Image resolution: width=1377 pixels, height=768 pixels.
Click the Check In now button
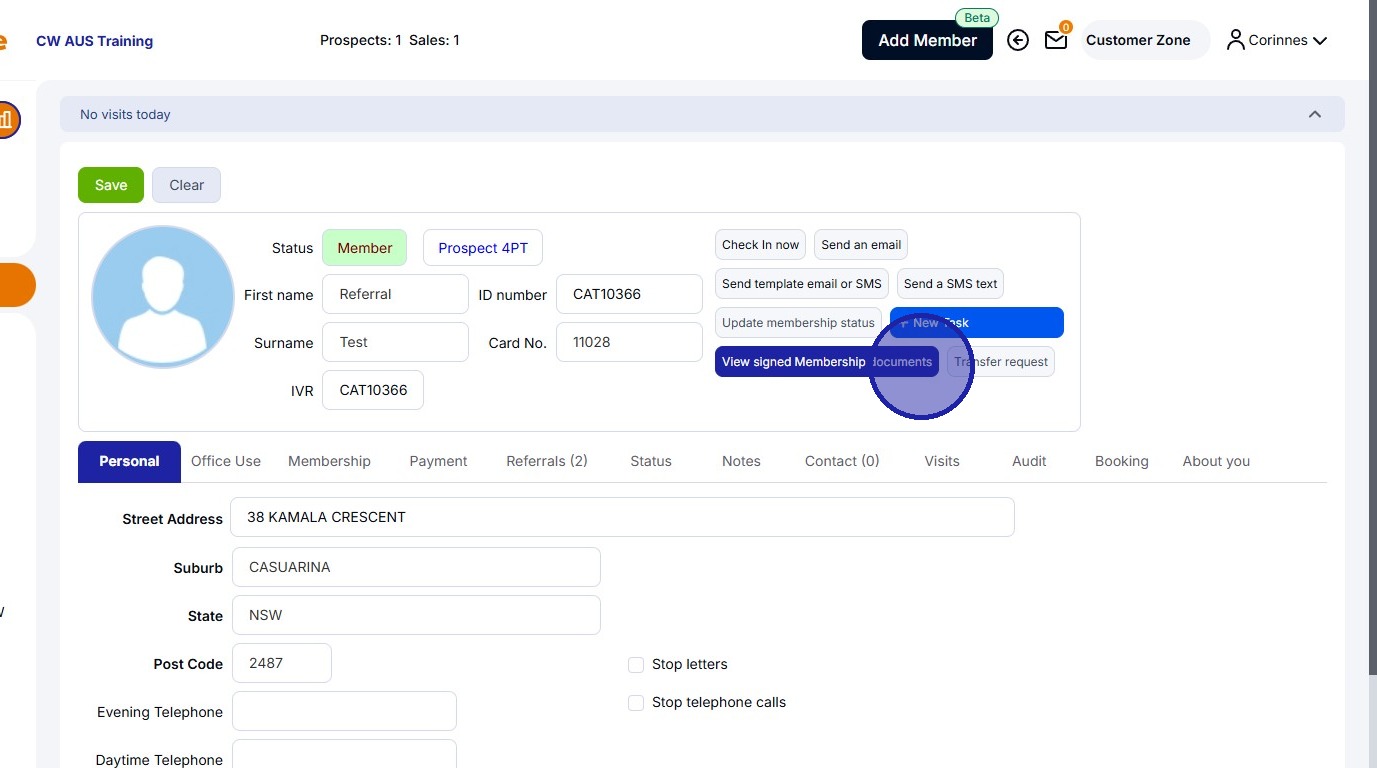click(761, 245)
